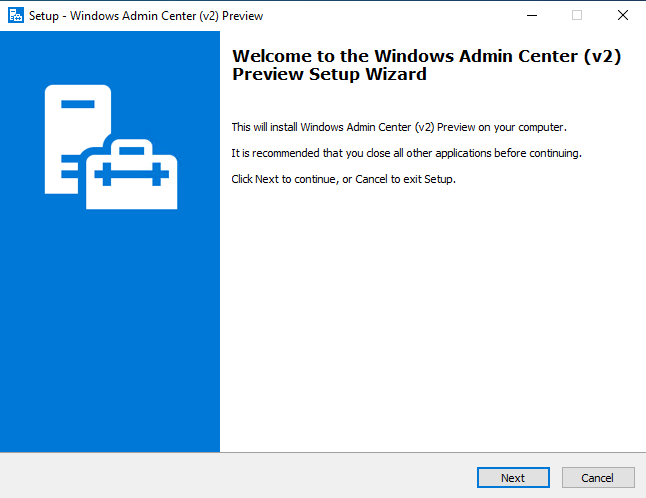The width and height of the screenshot is (646, 498).
Task: Click the horizontal separator line above buttons
Action: (x=323, y=453)
